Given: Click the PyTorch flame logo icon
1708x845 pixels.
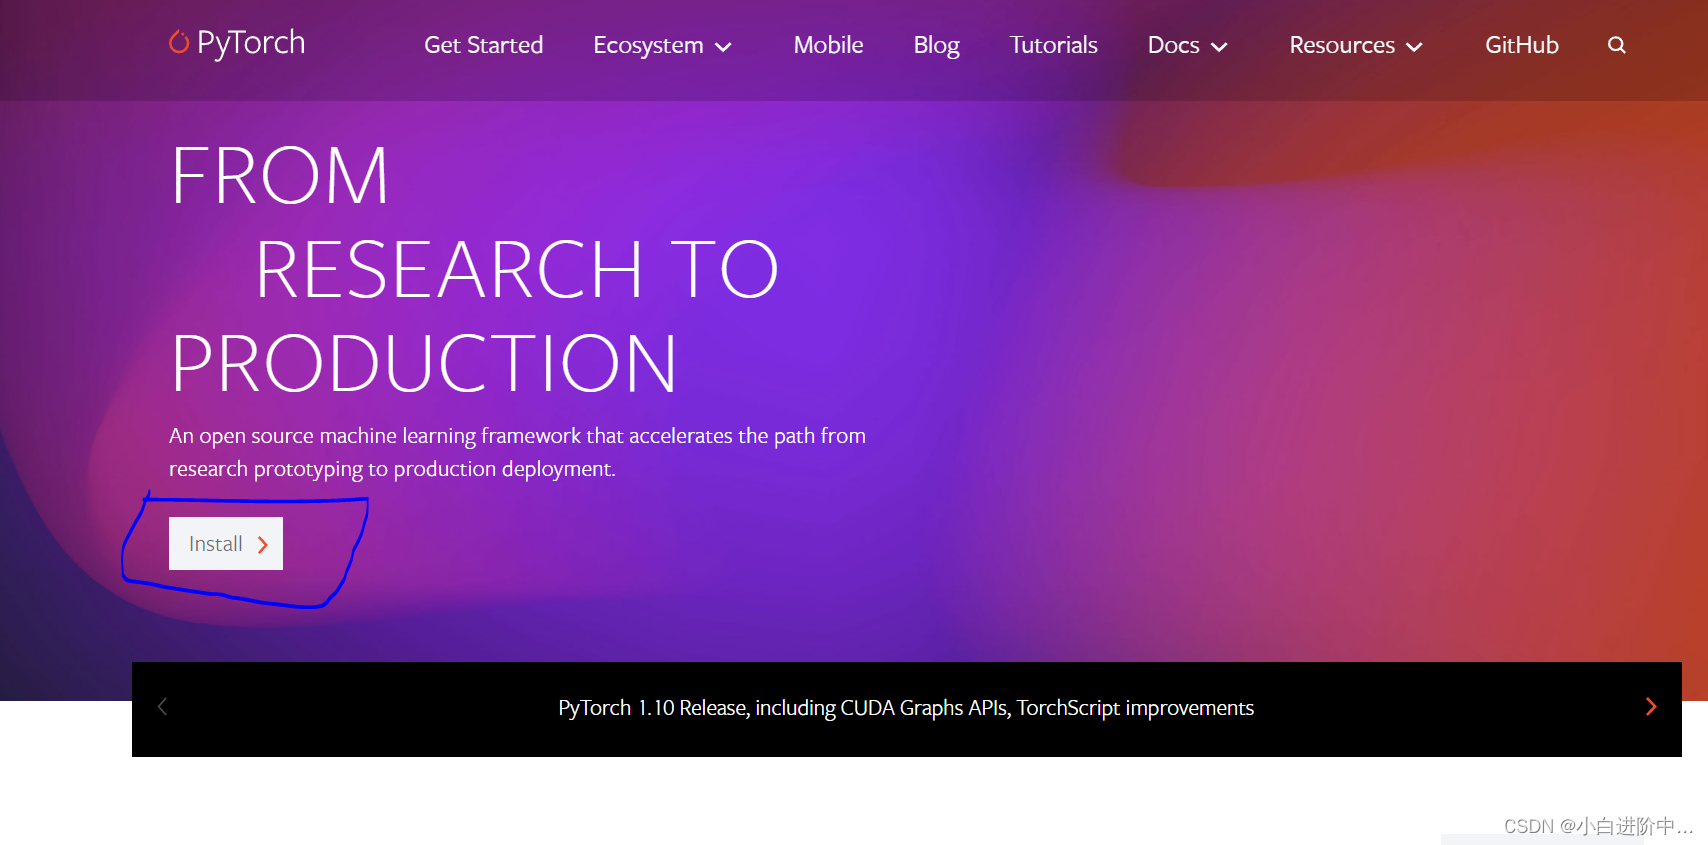Looking at the screenshot, I should click(x=179, y=42).
